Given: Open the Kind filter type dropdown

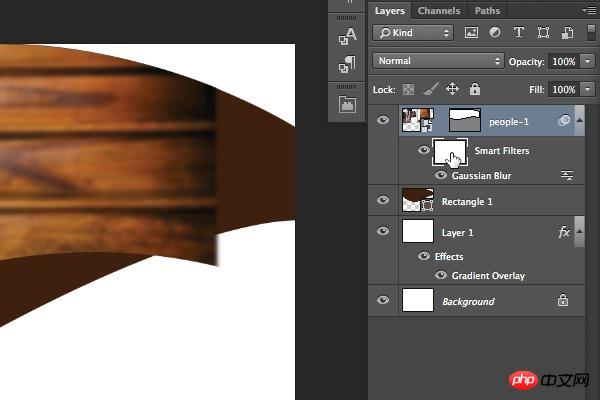Looking at the screenshot, I should click(413, 33).
